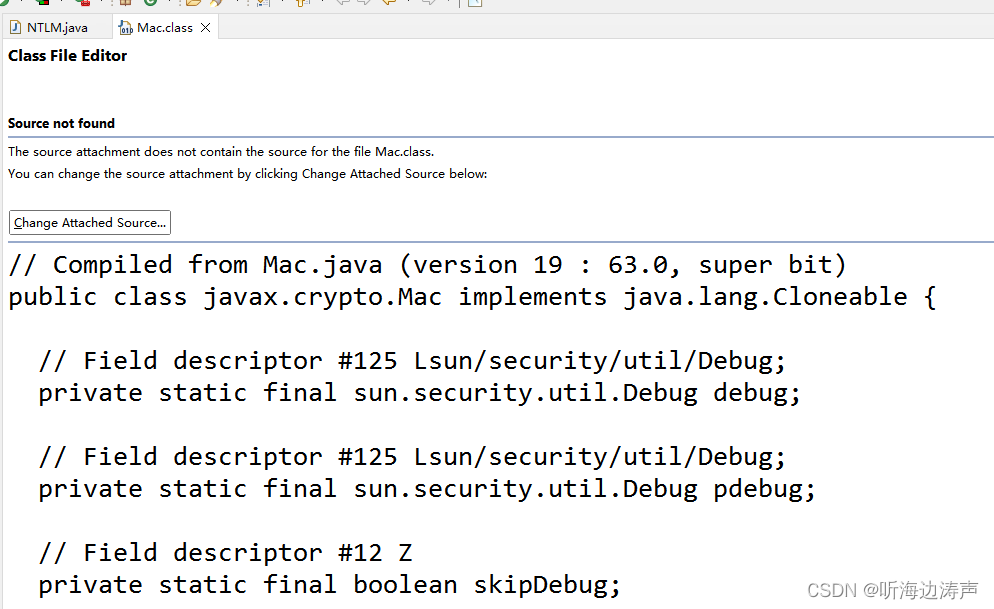Click the Coverage launch icon
994x609 pixels.
click(x=43, y=4)
